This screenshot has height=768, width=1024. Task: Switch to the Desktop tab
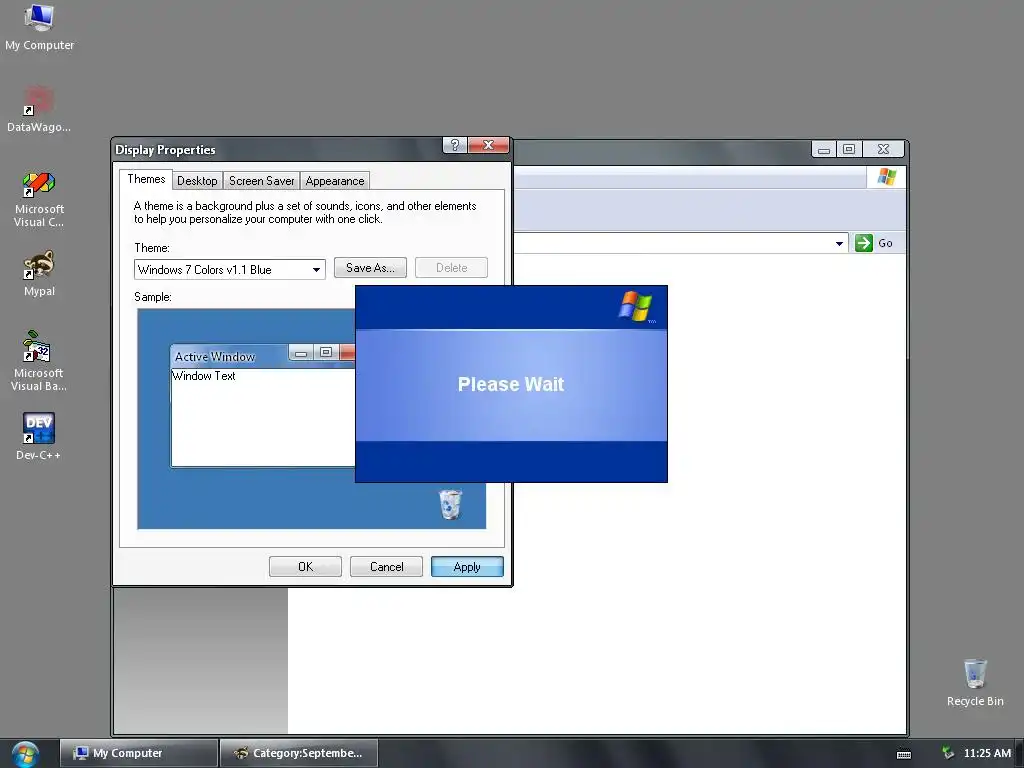coord(197,181)
